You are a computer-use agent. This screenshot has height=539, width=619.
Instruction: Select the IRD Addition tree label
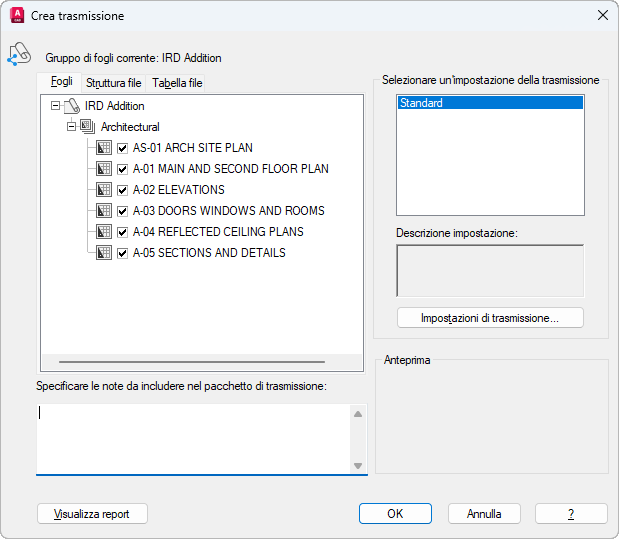(114, 106)
